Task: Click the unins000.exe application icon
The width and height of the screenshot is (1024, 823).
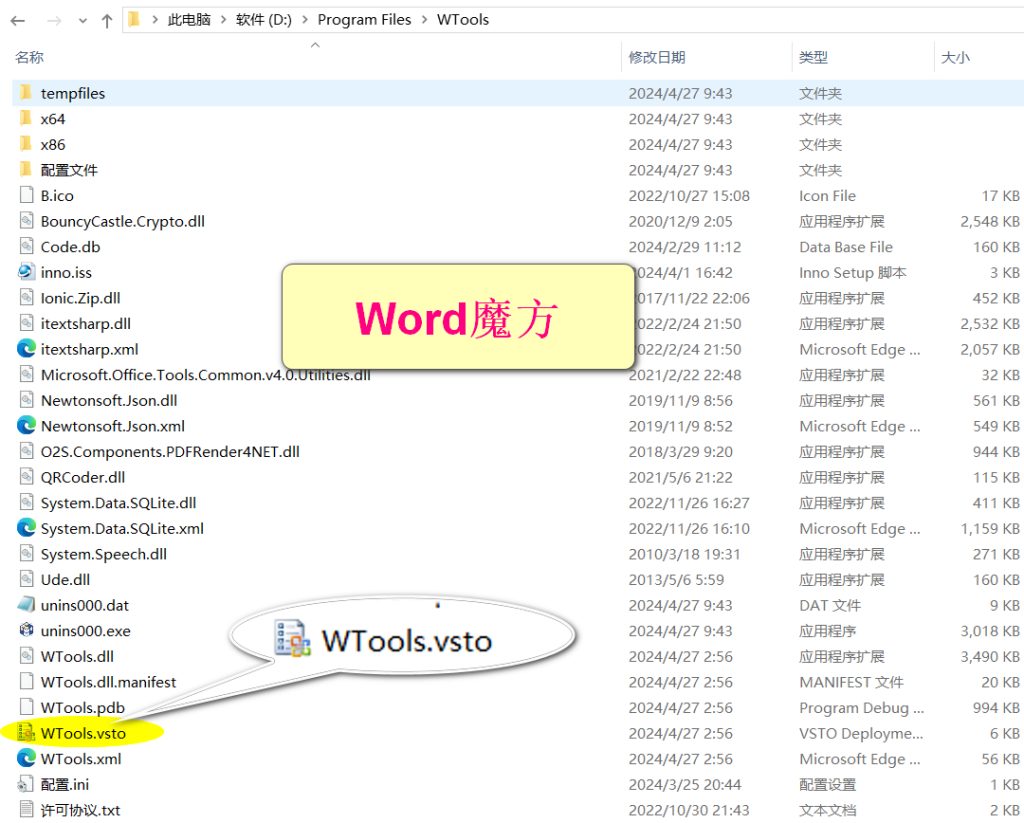Action: [28, 631]
